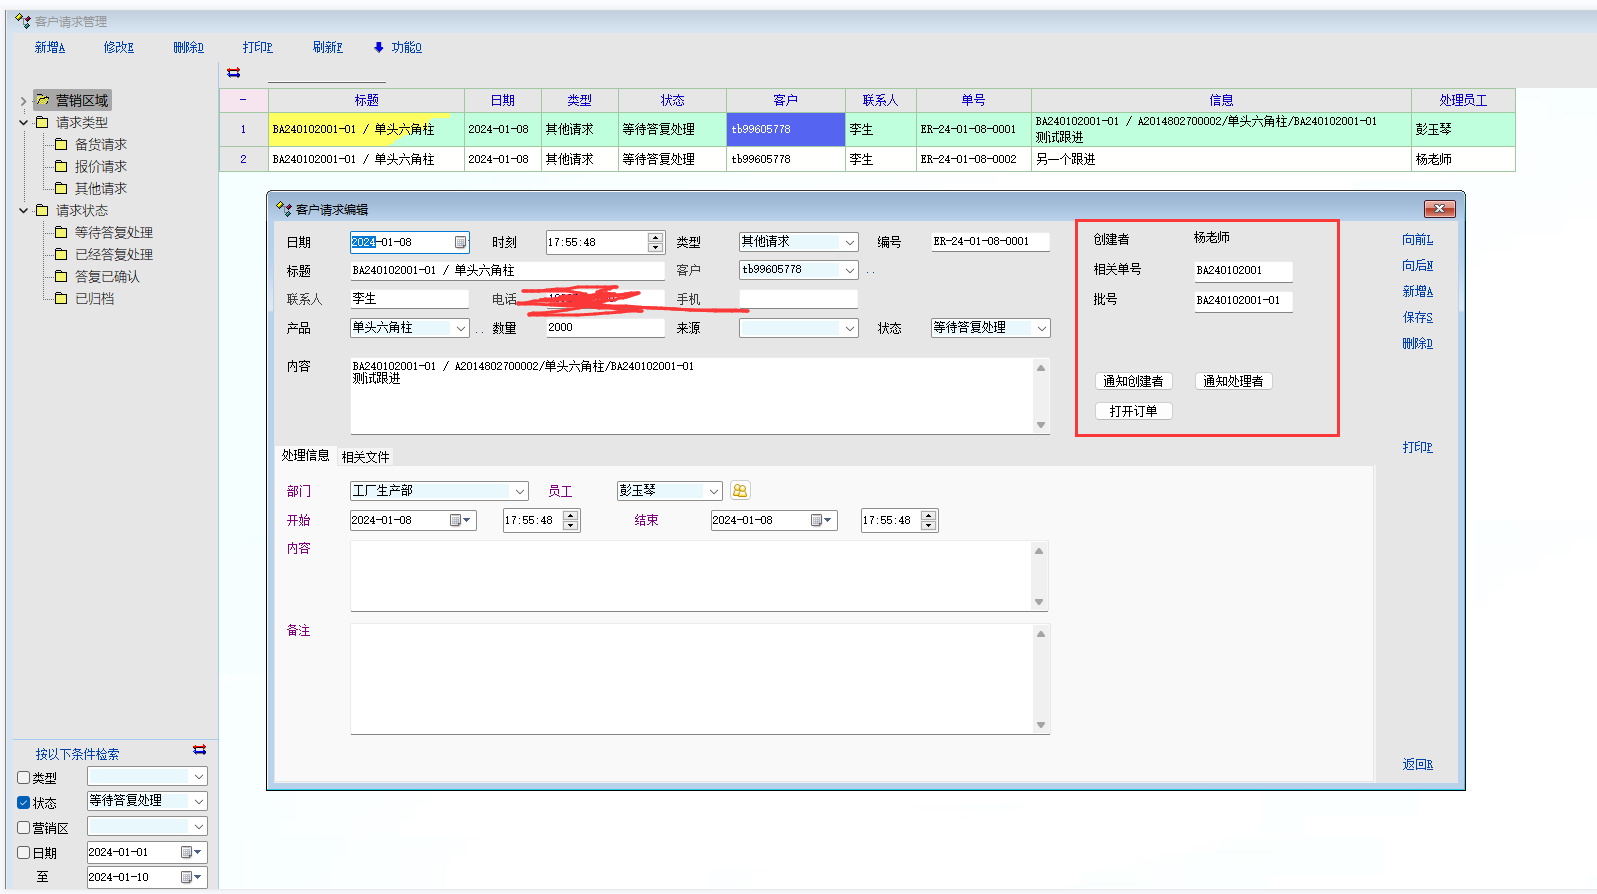
Task: Open the 部门 dropdown showing 工厂生产部
Action: point(520,491)
